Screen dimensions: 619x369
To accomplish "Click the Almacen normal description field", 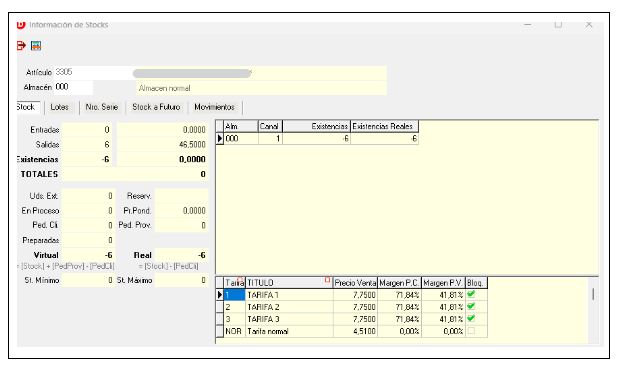I will pyautogui.click(x=261, y=88).
